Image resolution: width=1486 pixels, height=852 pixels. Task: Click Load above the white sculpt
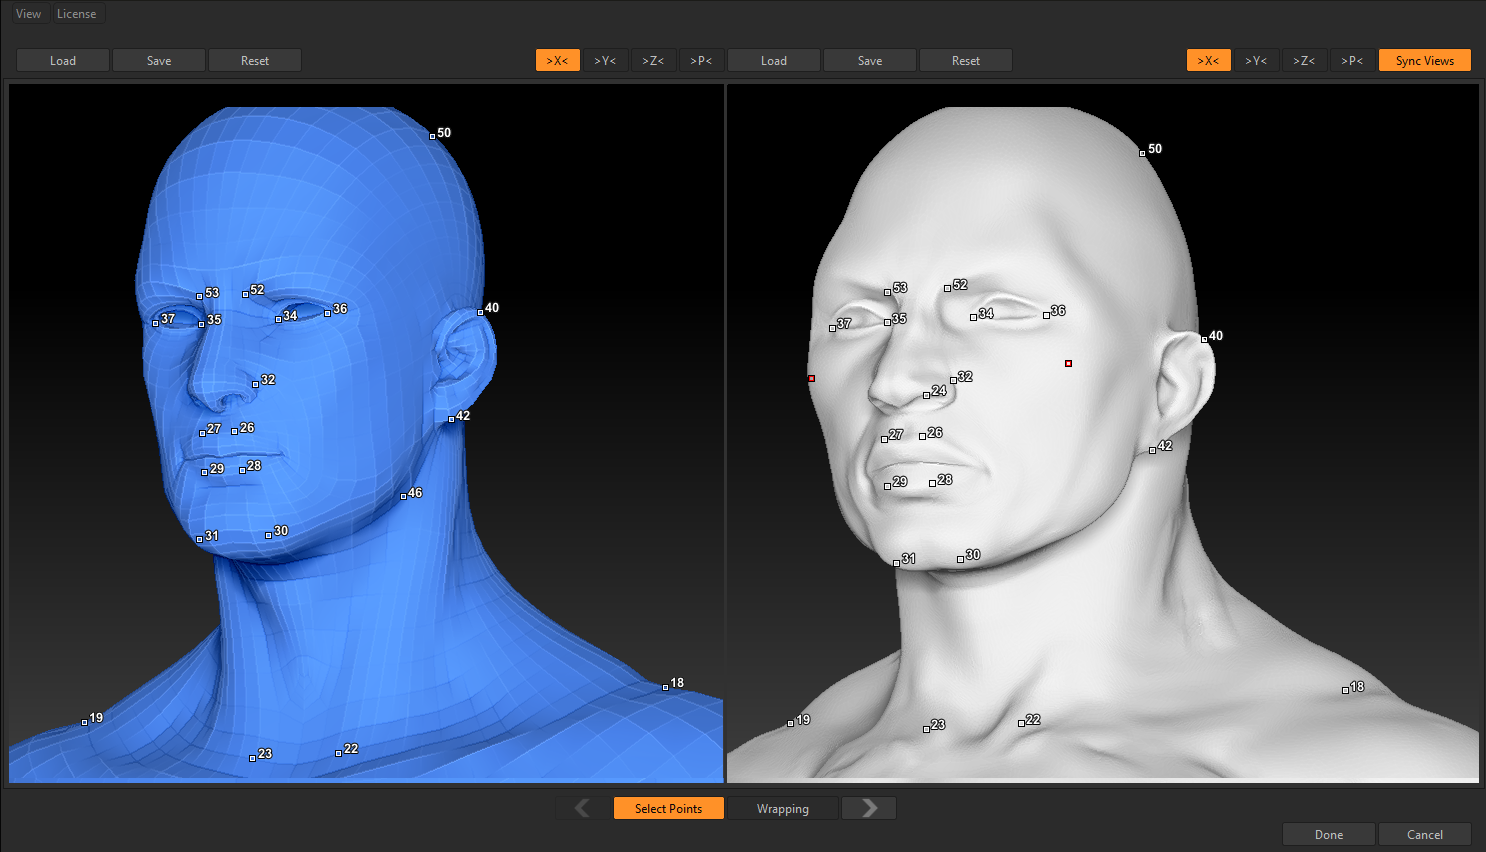tap(774, 61)
